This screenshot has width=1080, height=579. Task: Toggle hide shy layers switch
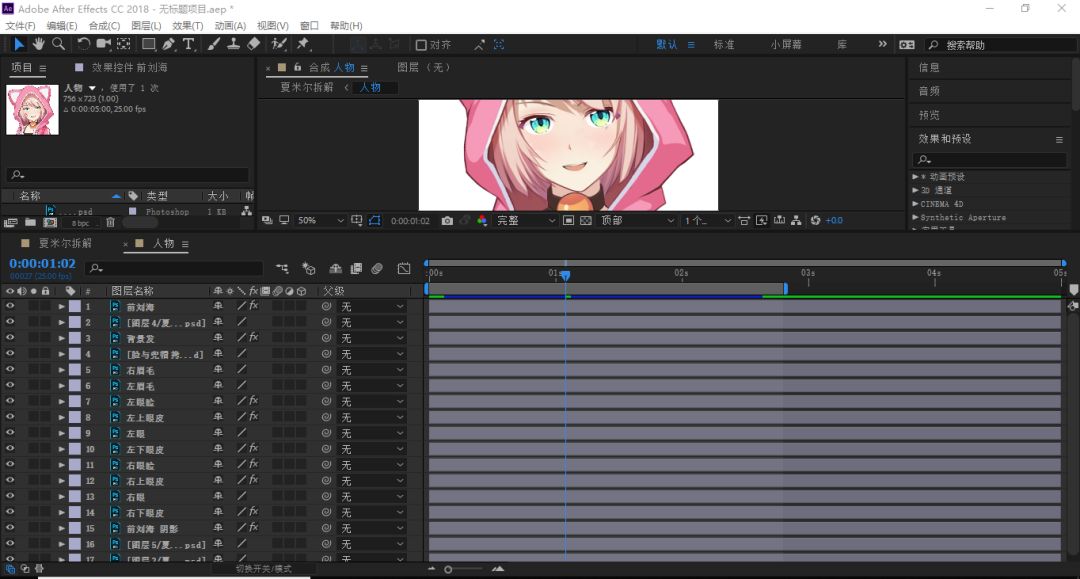click(335, 269)
